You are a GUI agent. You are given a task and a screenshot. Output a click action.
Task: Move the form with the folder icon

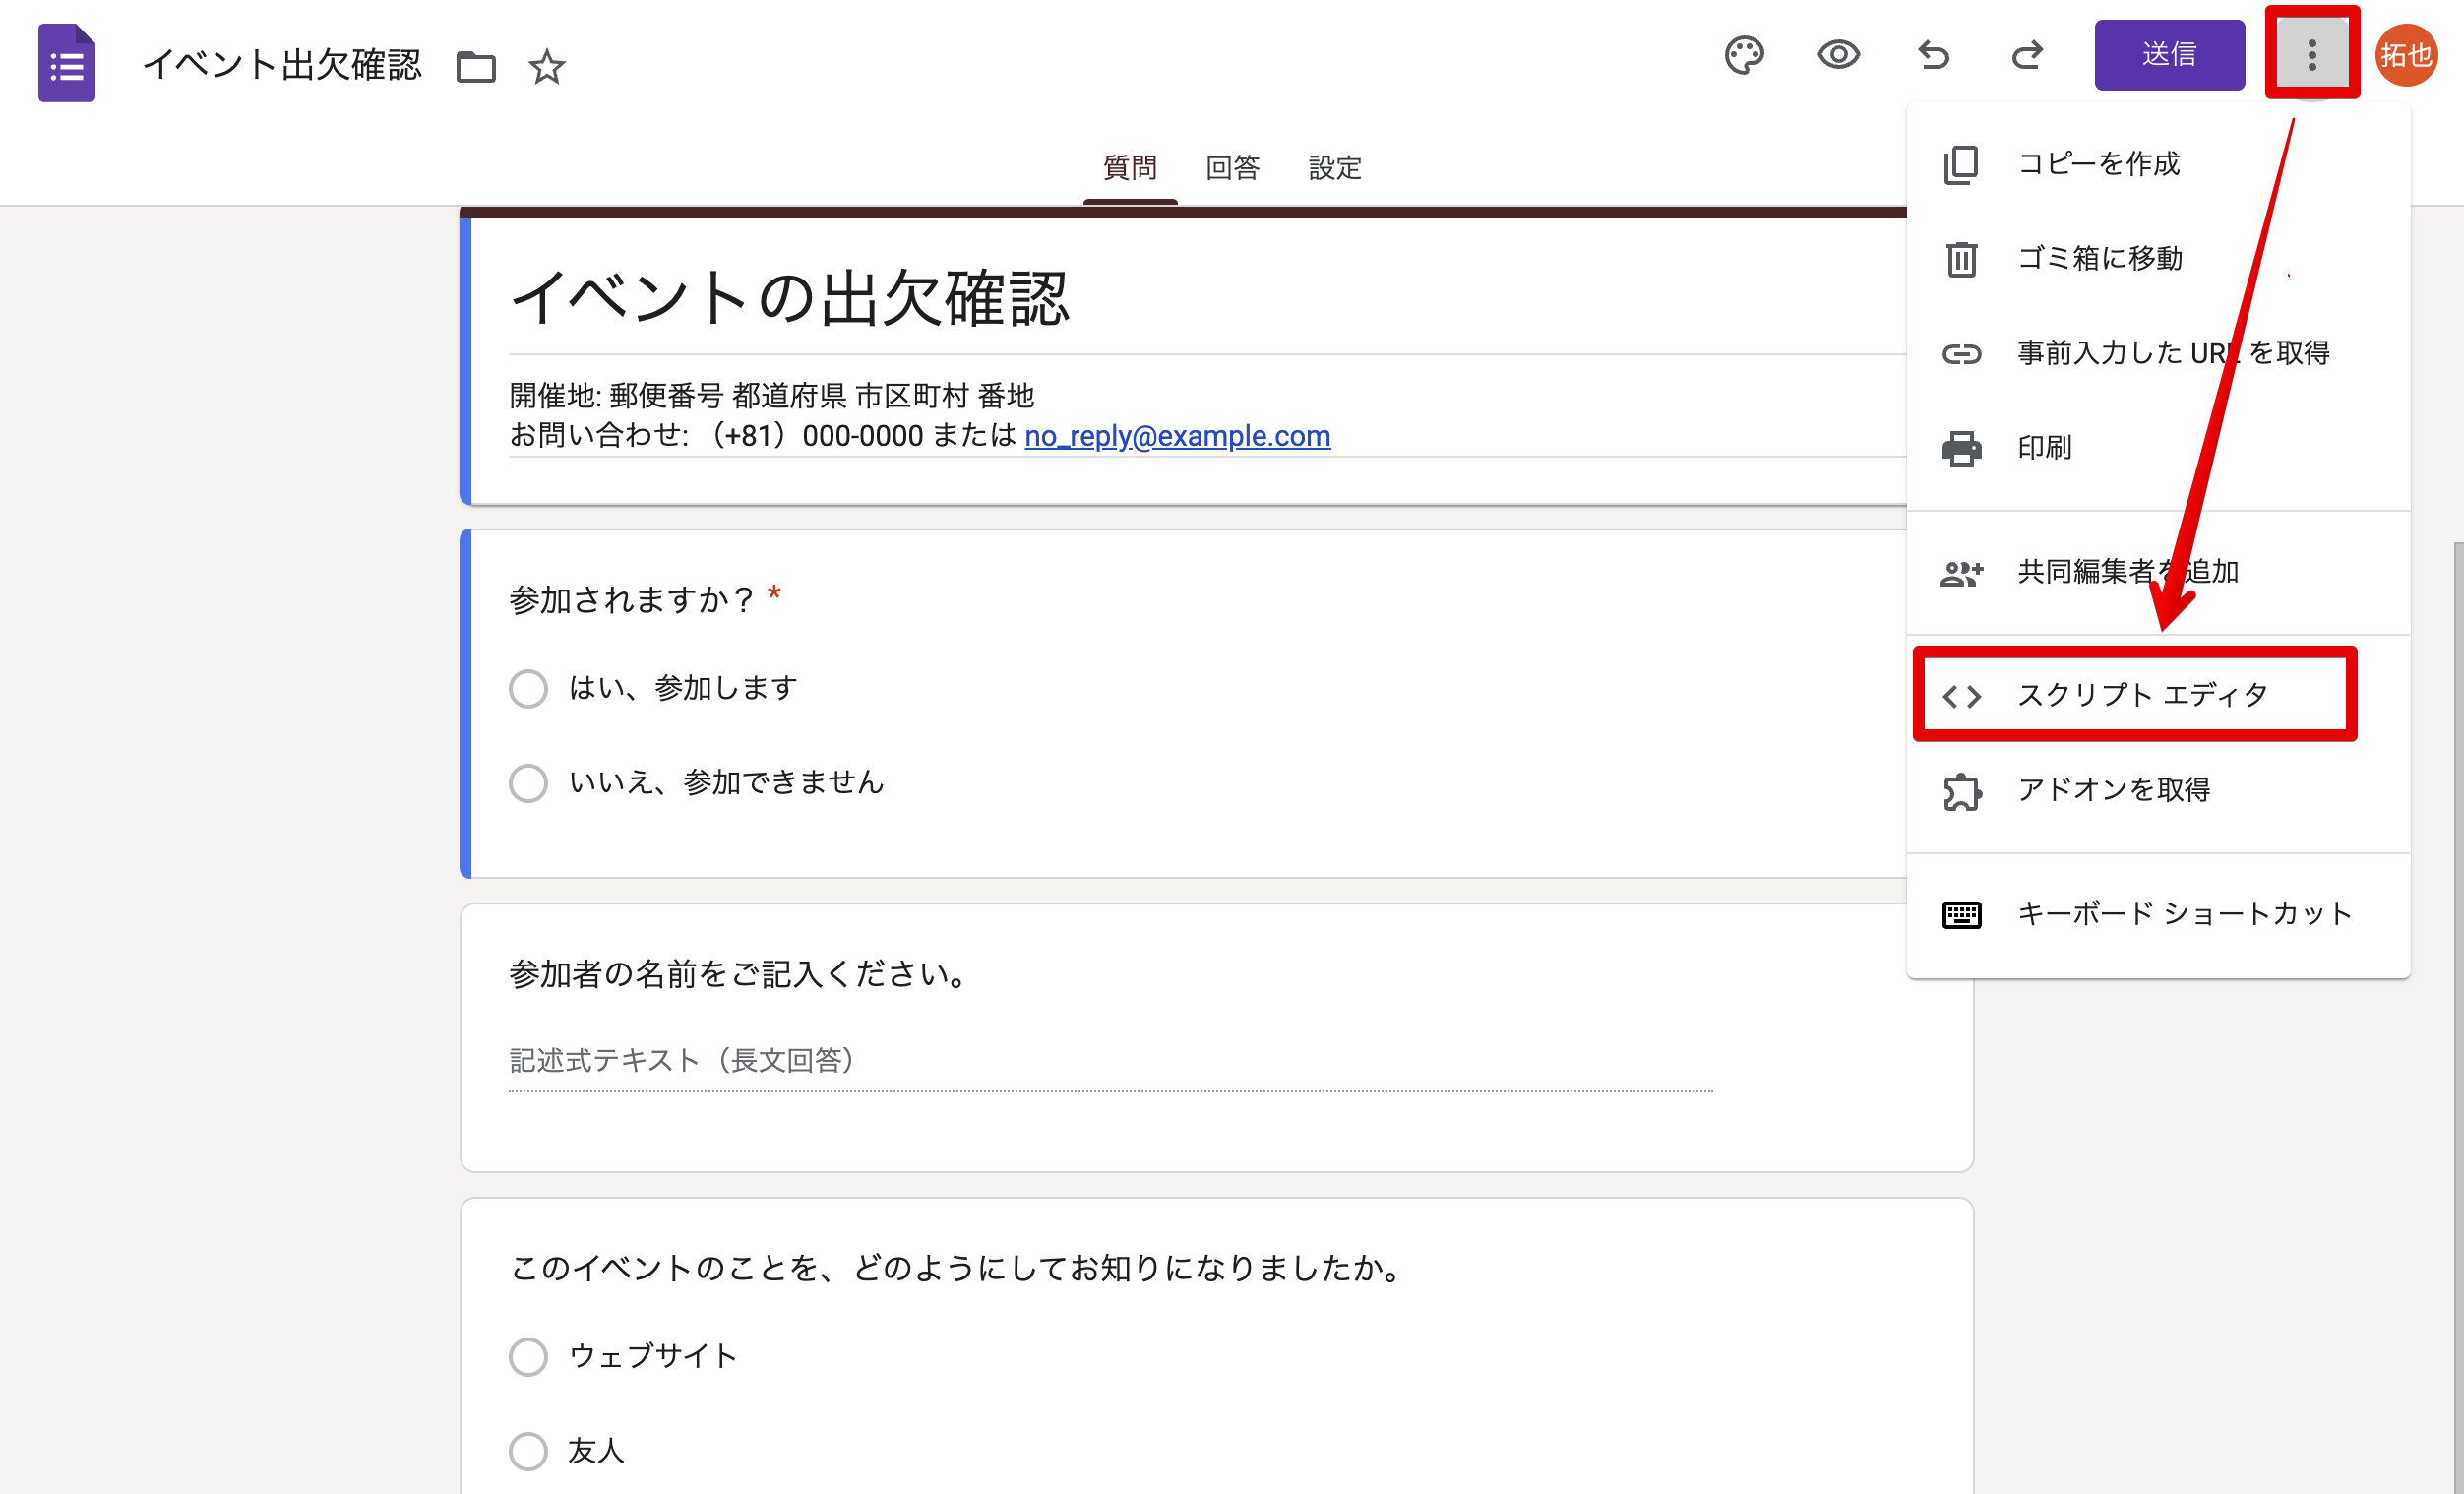476,65
